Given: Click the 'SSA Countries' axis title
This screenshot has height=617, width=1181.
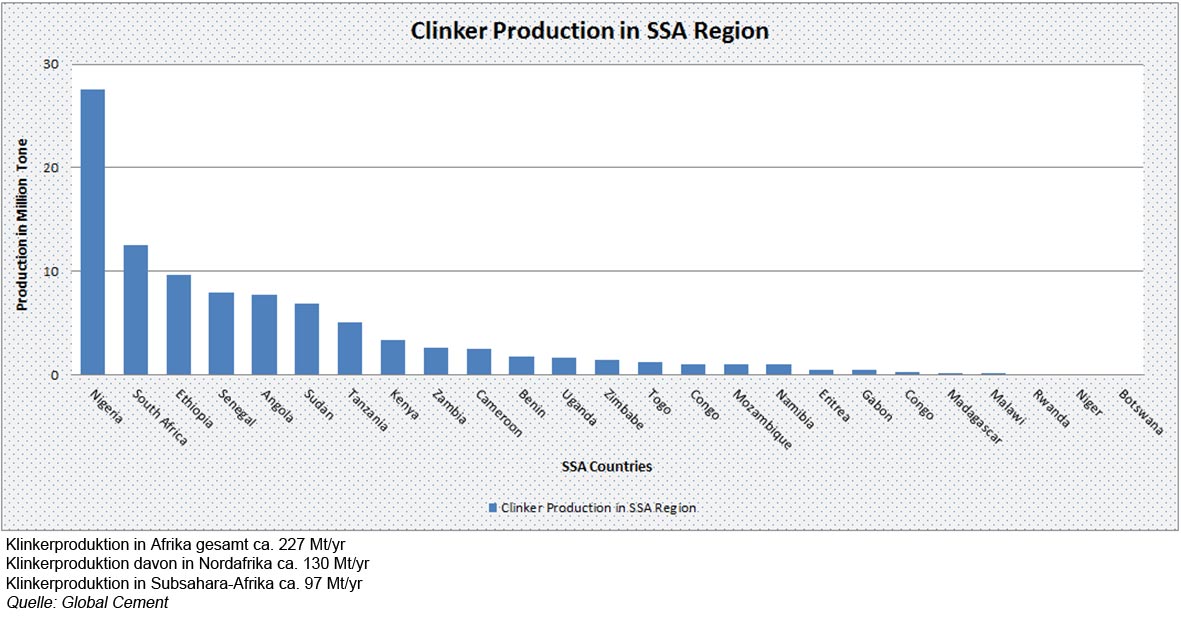Looking at the screenshot, I should (608, 466).
